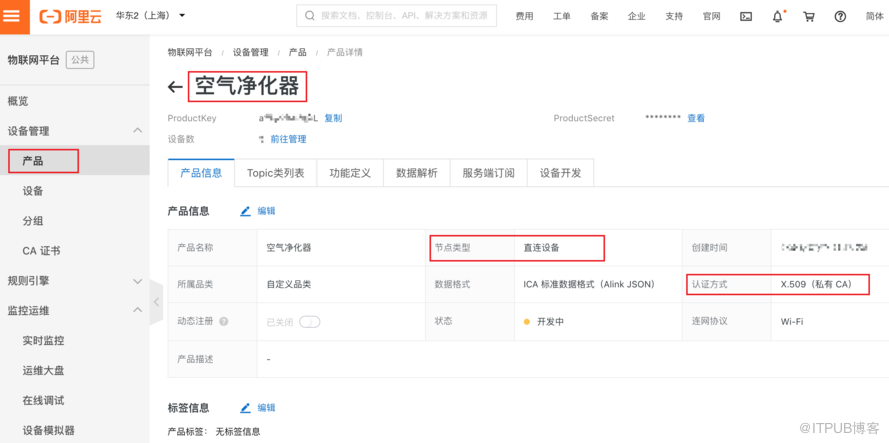This screenshot has height=443, width=889.
Task: Switch to the Topic类列表 tab
Action: [x=275, y=173]
